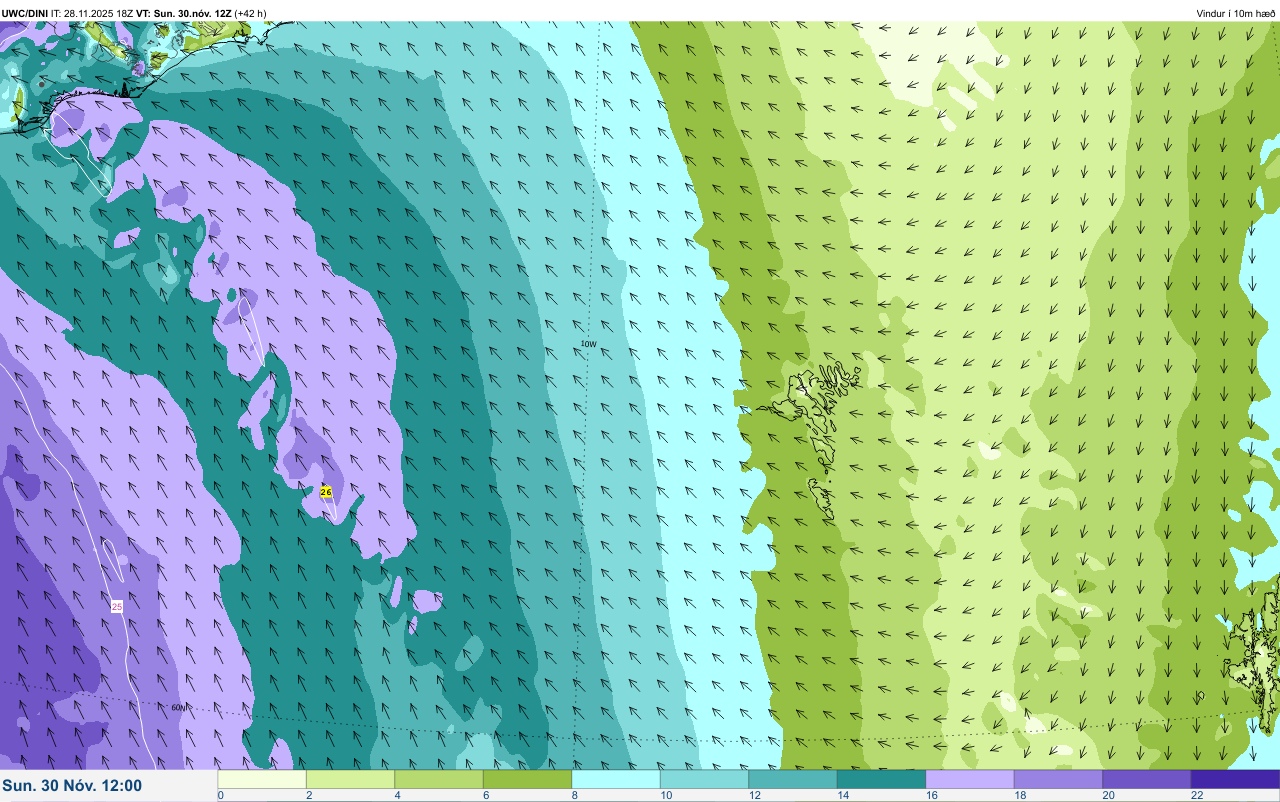The height and width of the screenshot is (802, 1280).
Task: Pick the teal 12–14 legend swatch
Action: (793, 779)
